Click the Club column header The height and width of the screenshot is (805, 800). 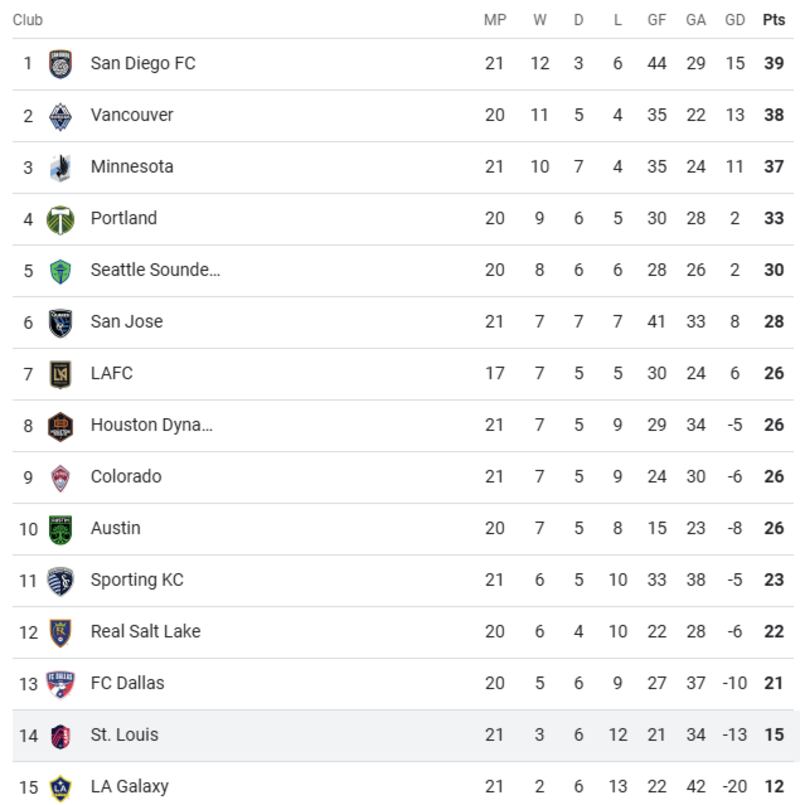[x=28, y=20]
